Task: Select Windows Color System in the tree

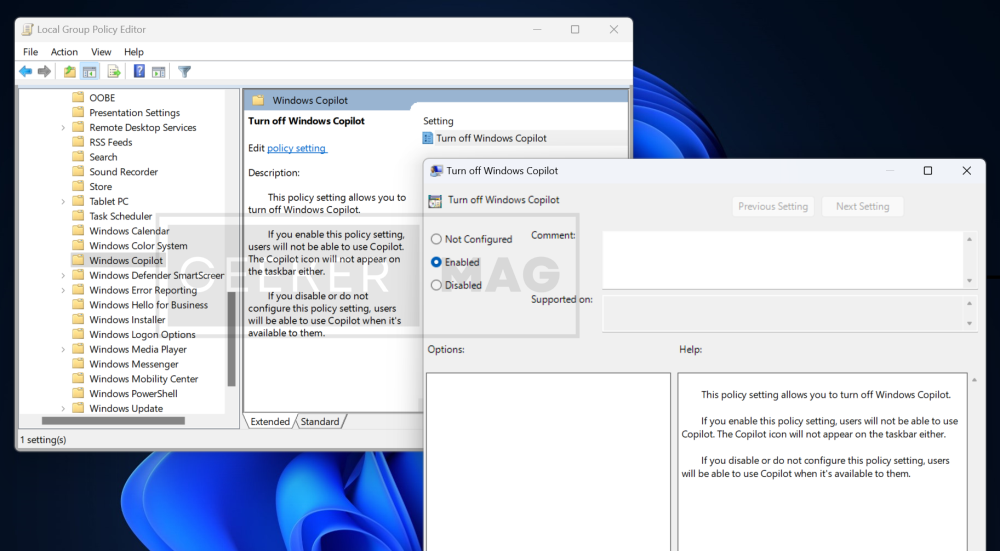Action: click(x=138, y=246)
